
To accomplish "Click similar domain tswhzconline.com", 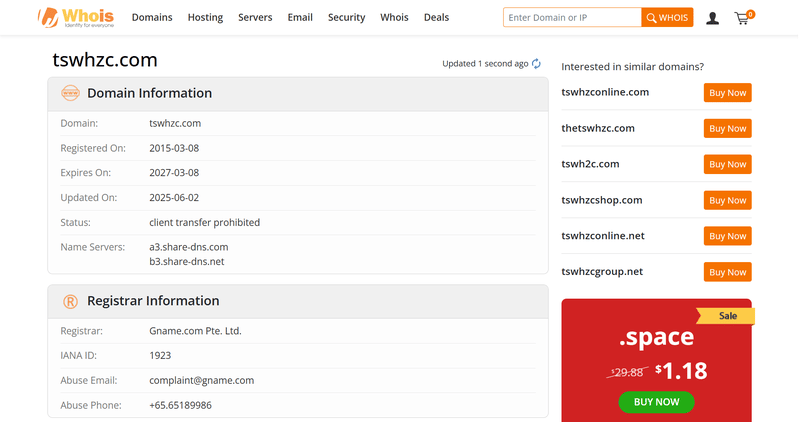I will point(605,92).
